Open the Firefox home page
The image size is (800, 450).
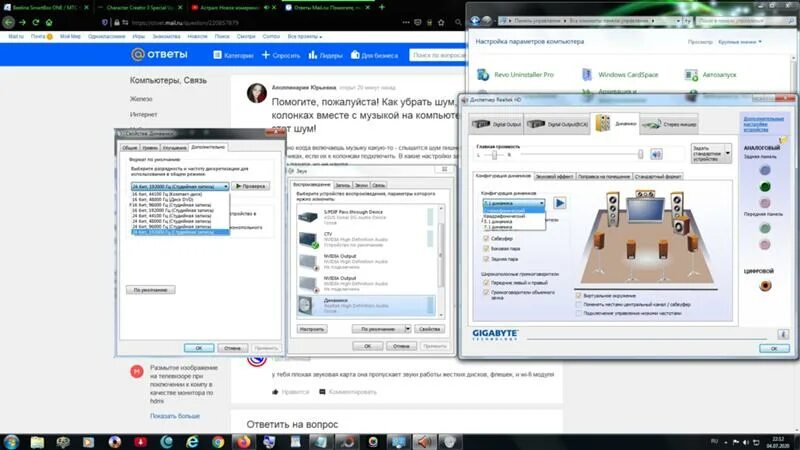49,22
